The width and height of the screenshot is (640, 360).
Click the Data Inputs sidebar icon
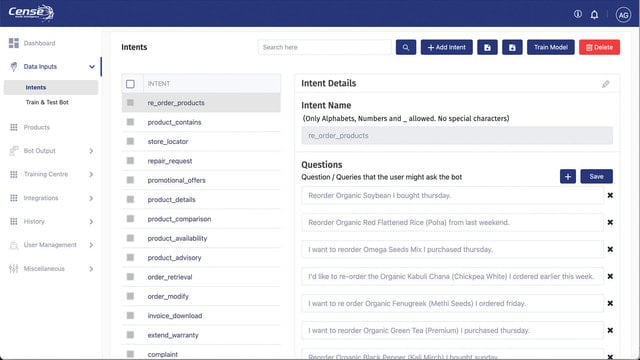tap(13, 67)
